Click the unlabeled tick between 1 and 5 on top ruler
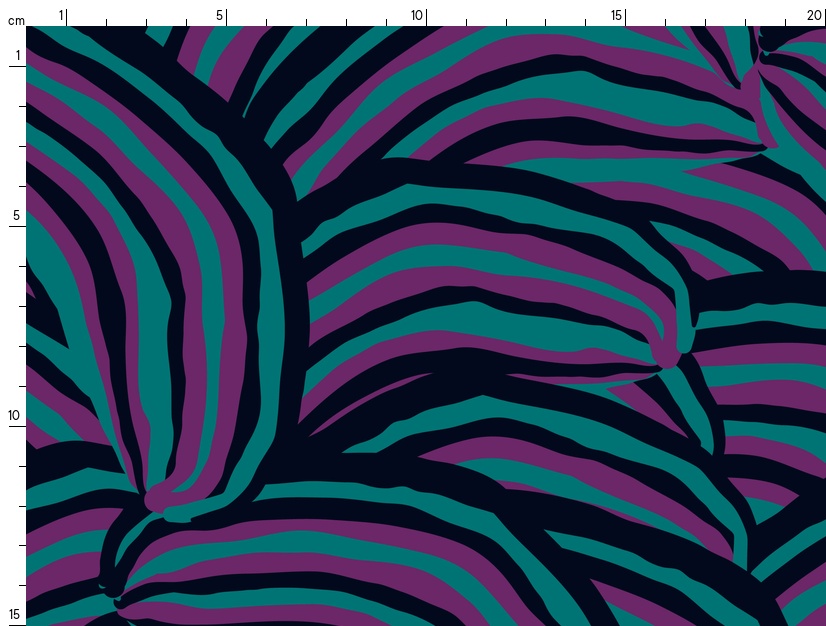This screenshot has width=826, height=626. point(146,22)
